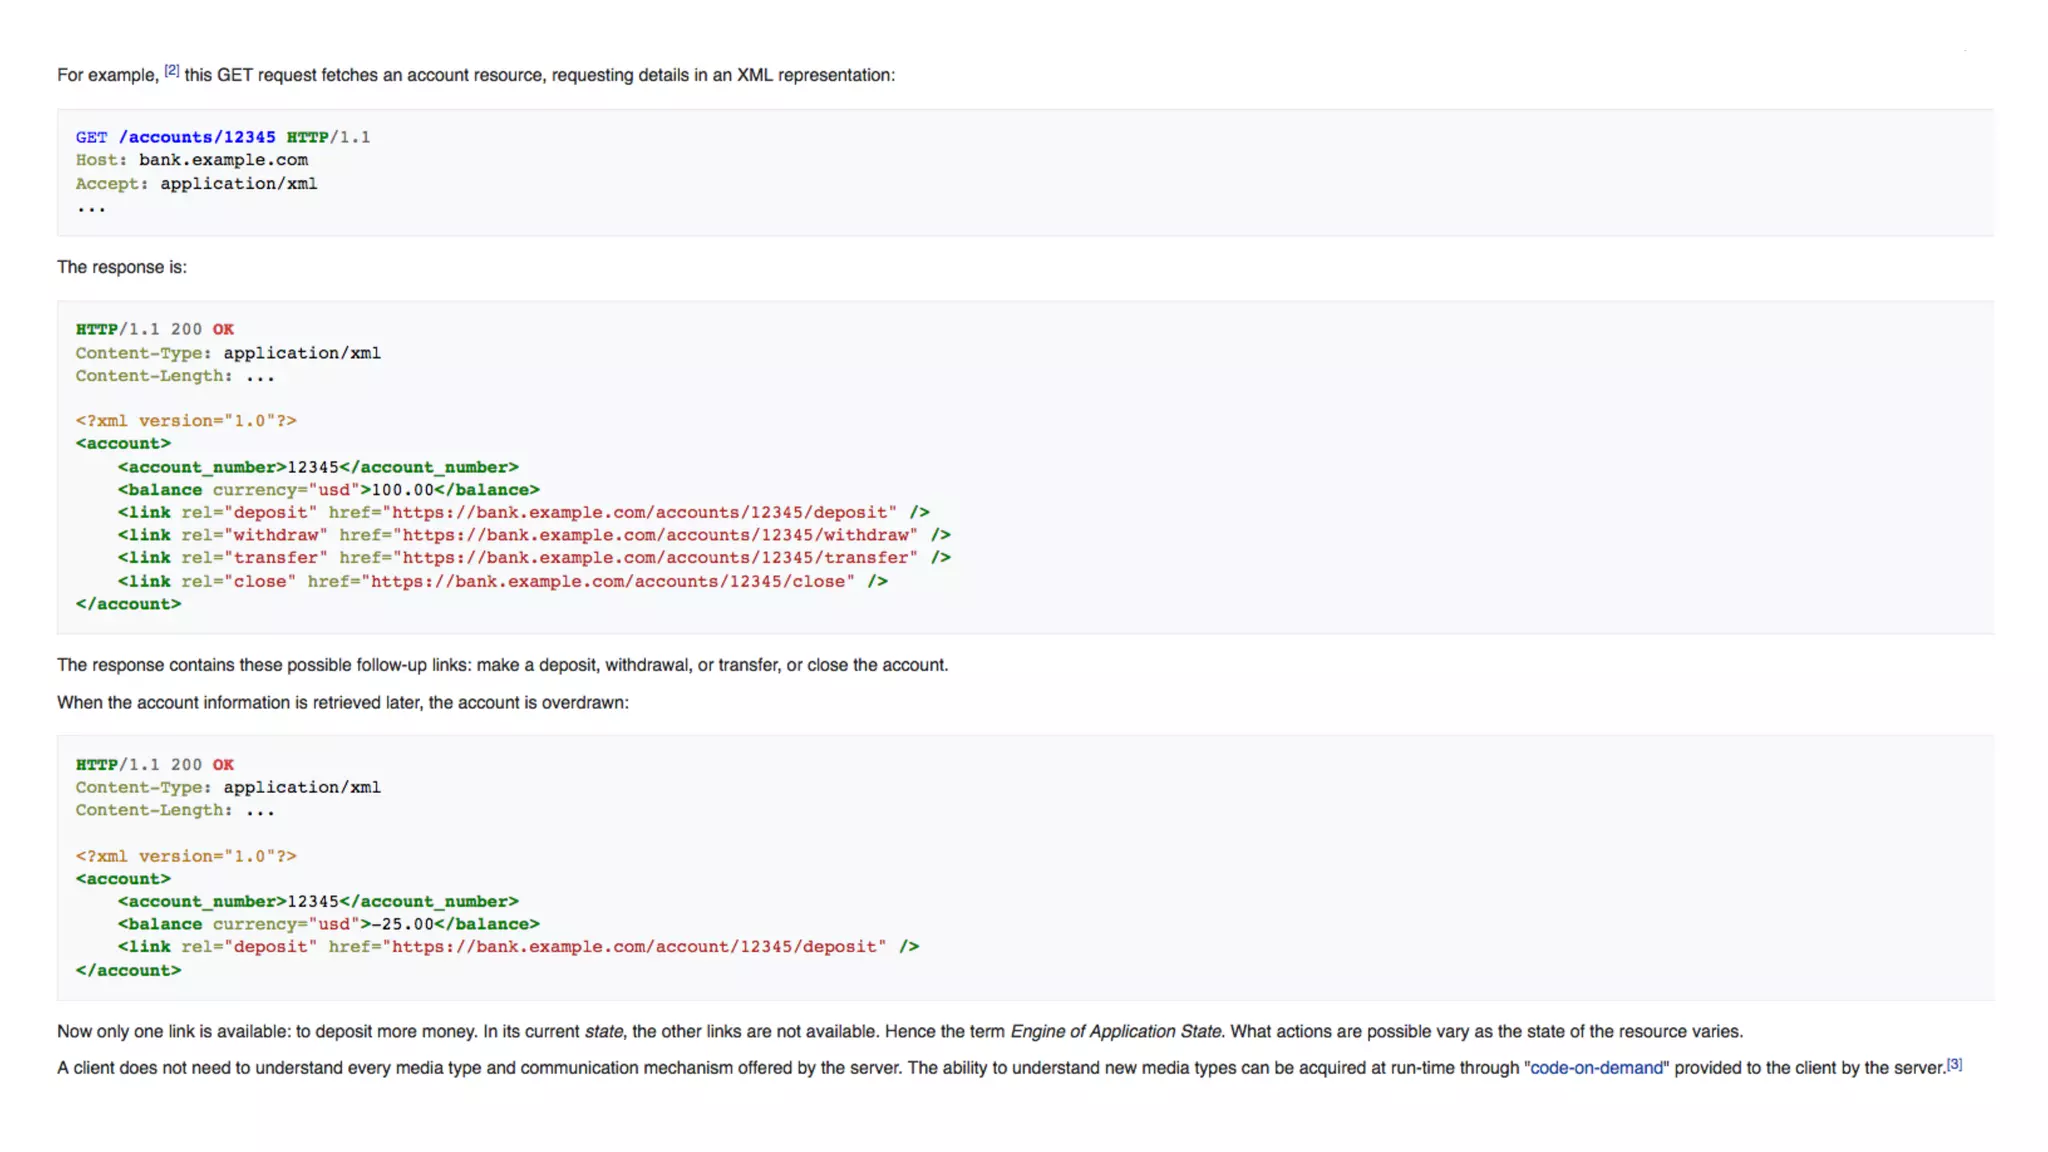Viewport: 2048px width, 1152px height.
Task: Click the bank.example.com host value
Action: tap(223, 160)
